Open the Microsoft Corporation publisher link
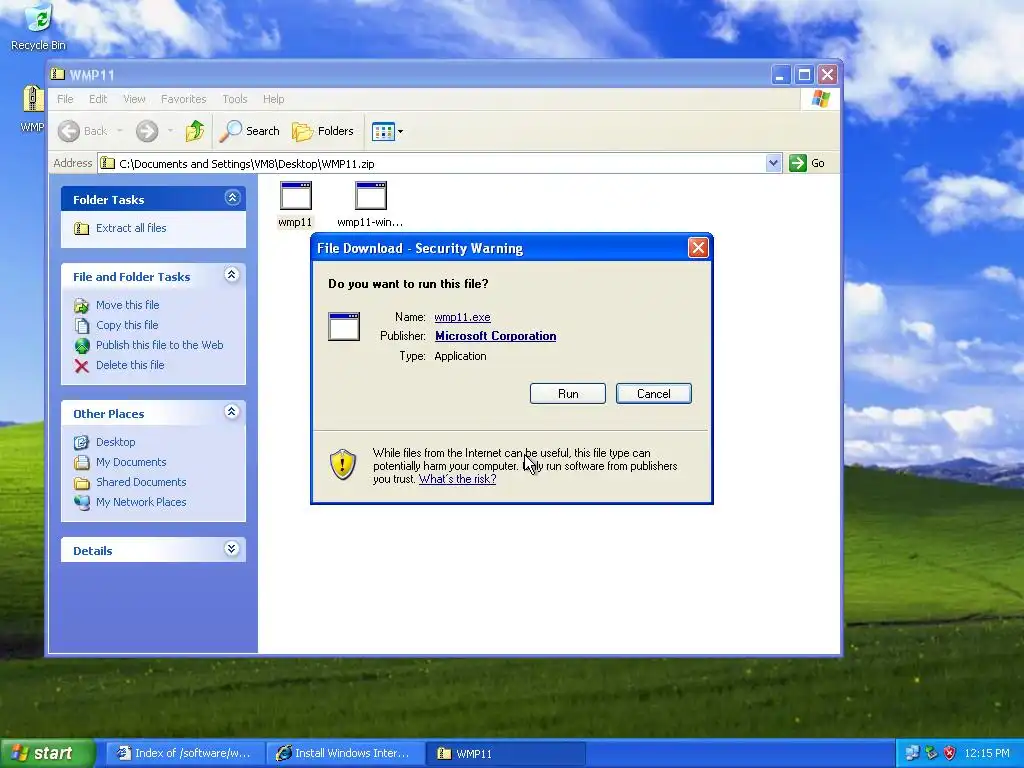The image size is (1024, 768). click(496, 336)
